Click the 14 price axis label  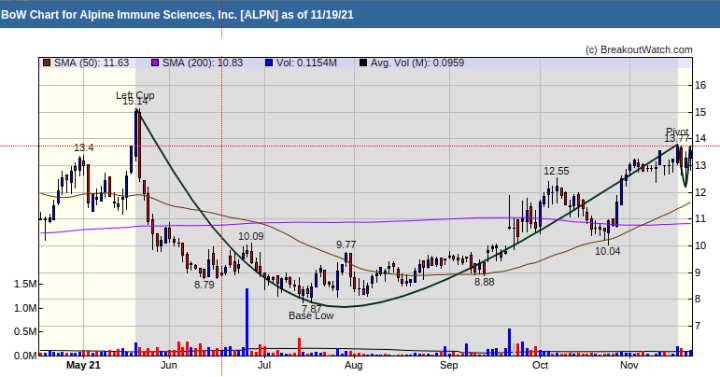[x=700, y=139]
